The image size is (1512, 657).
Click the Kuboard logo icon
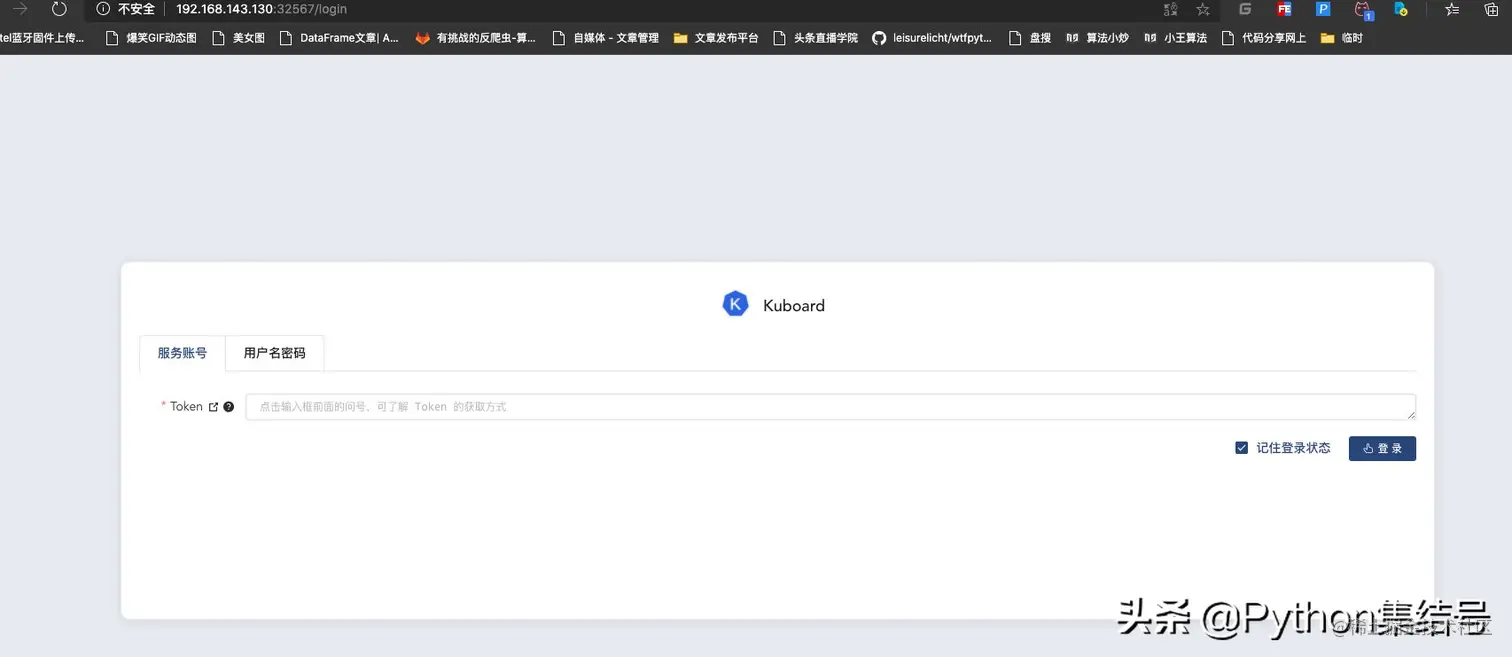(x=735, y=303)
